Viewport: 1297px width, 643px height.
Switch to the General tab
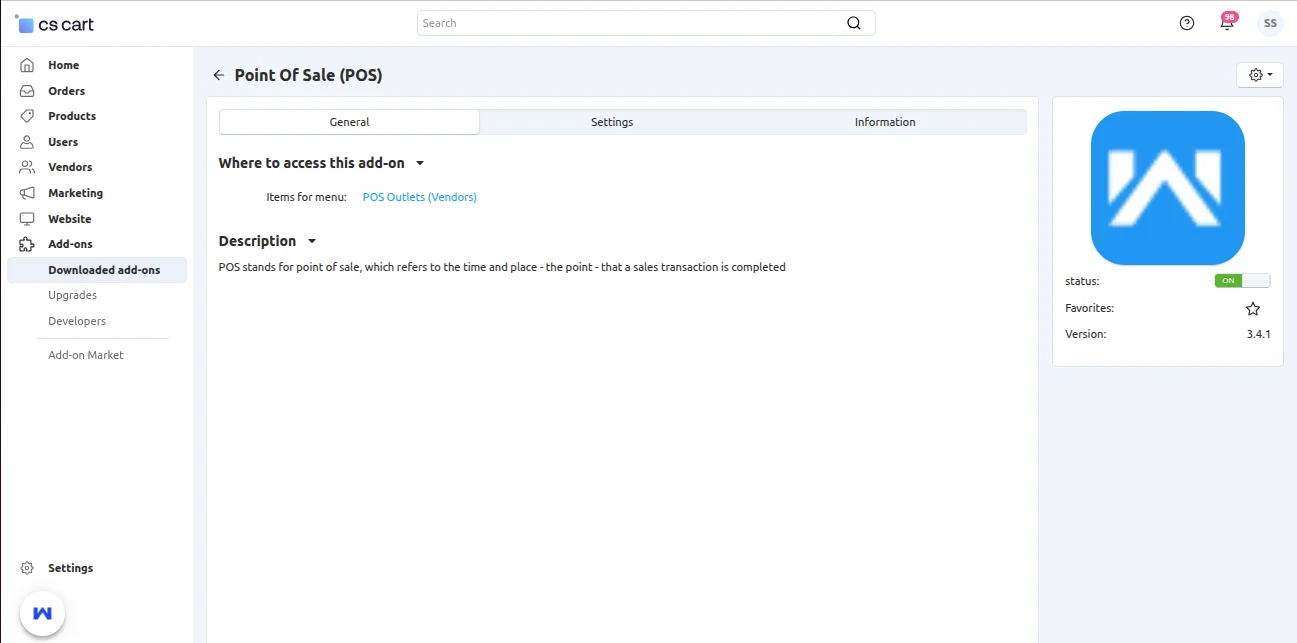349,122
